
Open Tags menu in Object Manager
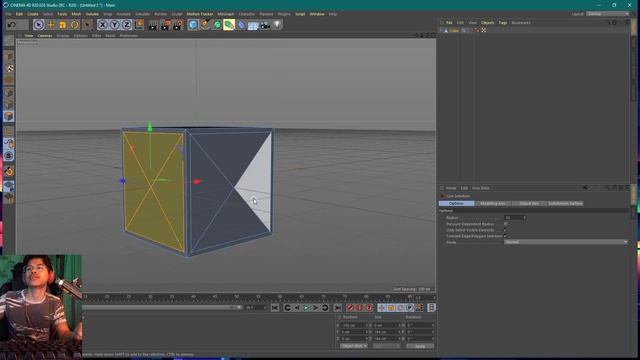(503, 23)
